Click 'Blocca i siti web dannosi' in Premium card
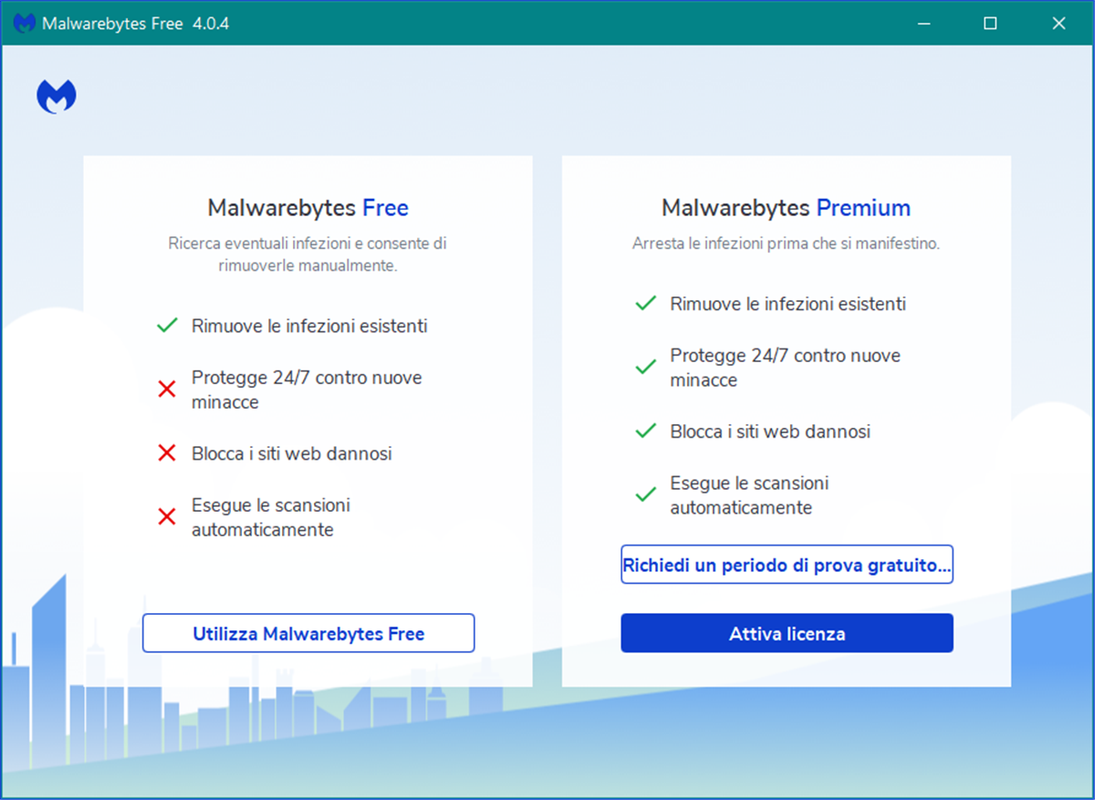The width and height of the screenshot is (1095, 800). pyautogui.click(x=770, y=431)
